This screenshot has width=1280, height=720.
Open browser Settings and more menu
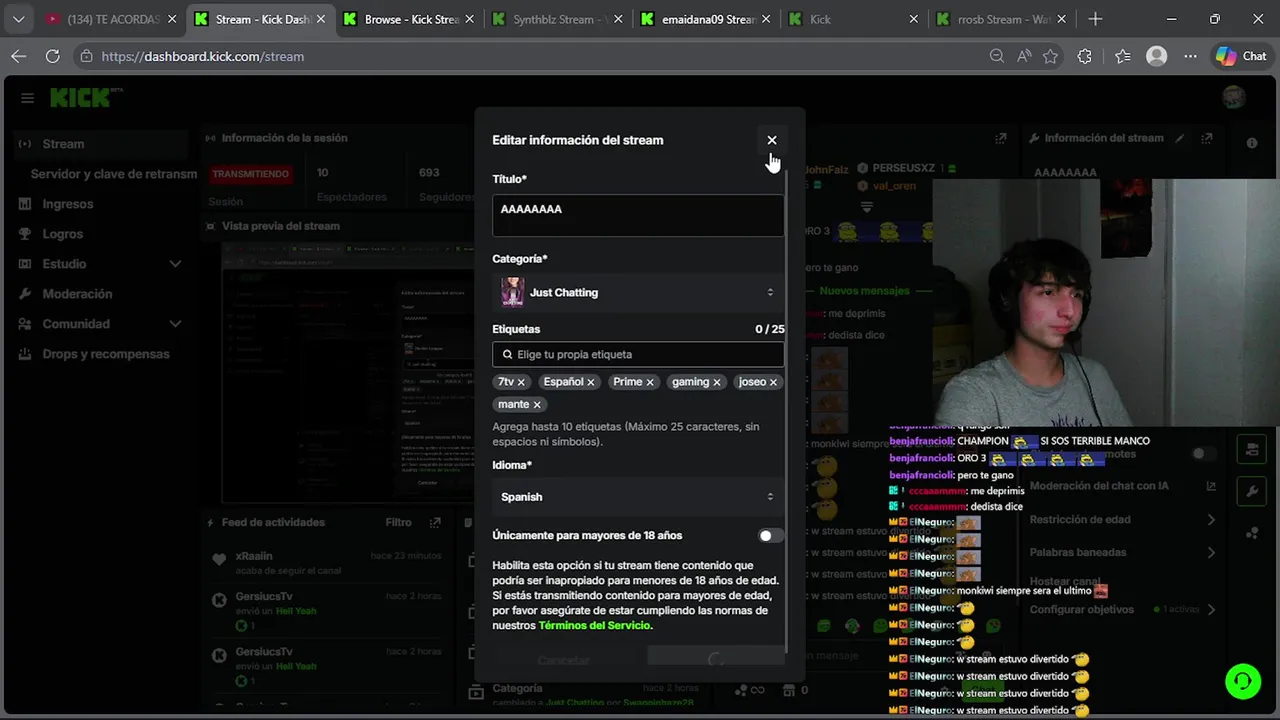1190,56
